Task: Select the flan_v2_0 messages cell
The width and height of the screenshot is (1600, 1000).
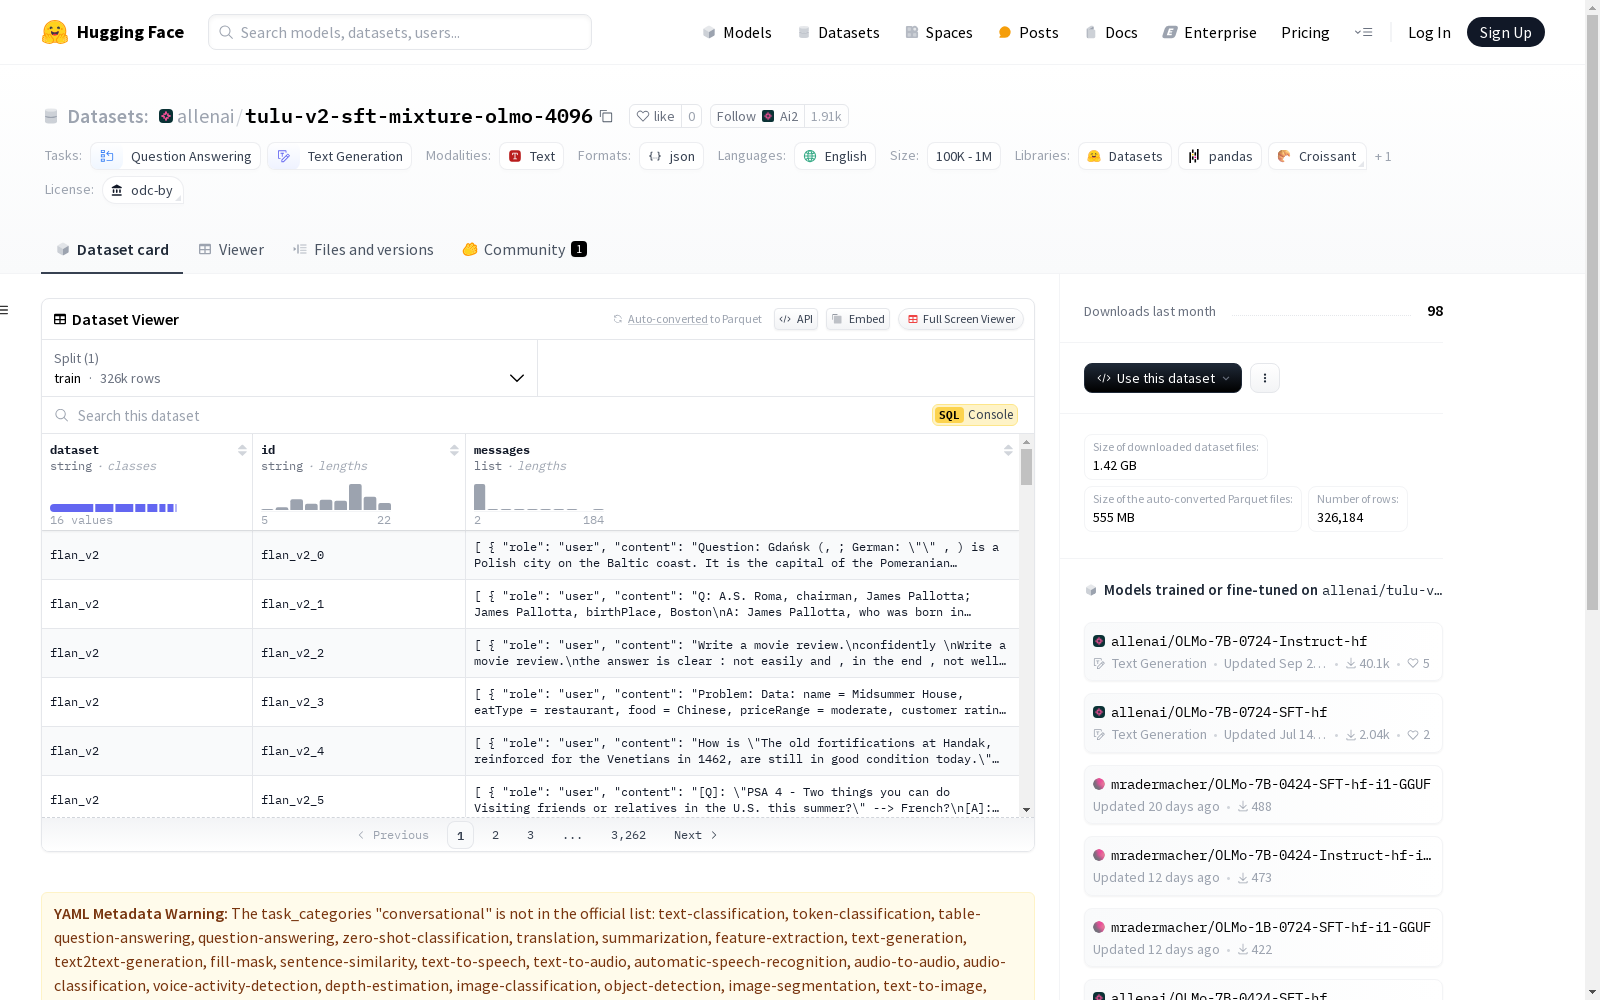Action: point(742,555)
